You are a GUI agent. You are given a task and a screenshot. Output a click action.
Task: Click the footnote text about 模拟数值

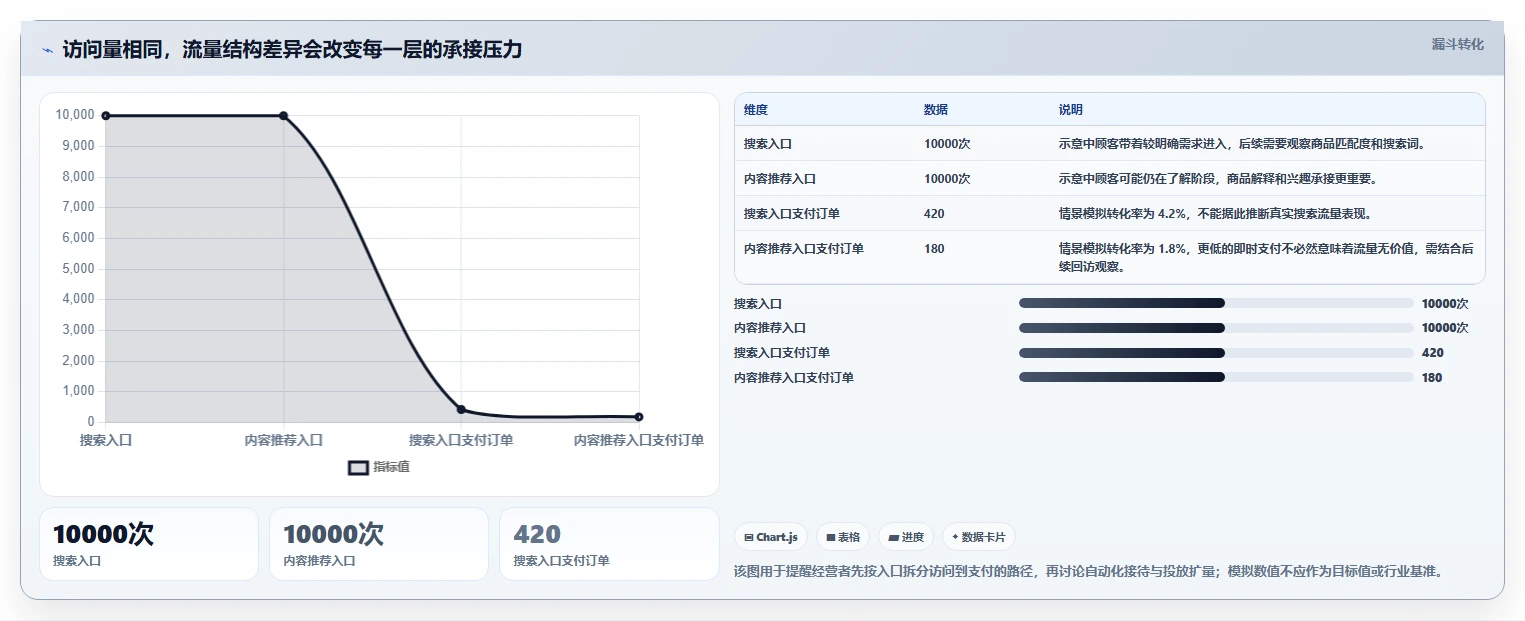pos(1088,572)
